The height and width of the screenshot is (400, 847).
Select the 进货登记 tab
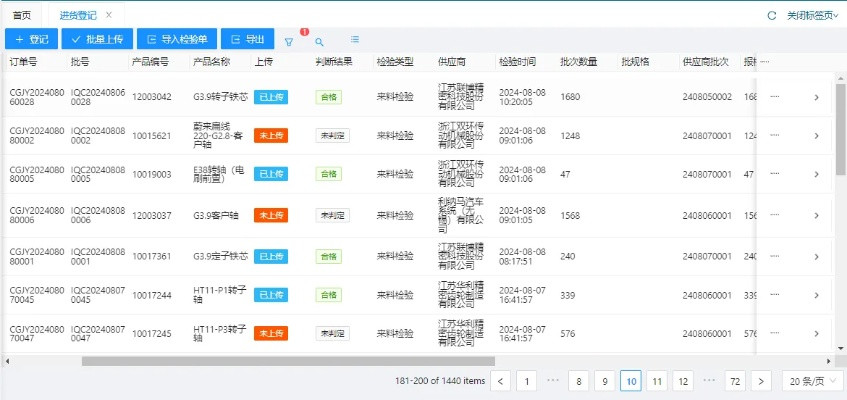point(76,15)
